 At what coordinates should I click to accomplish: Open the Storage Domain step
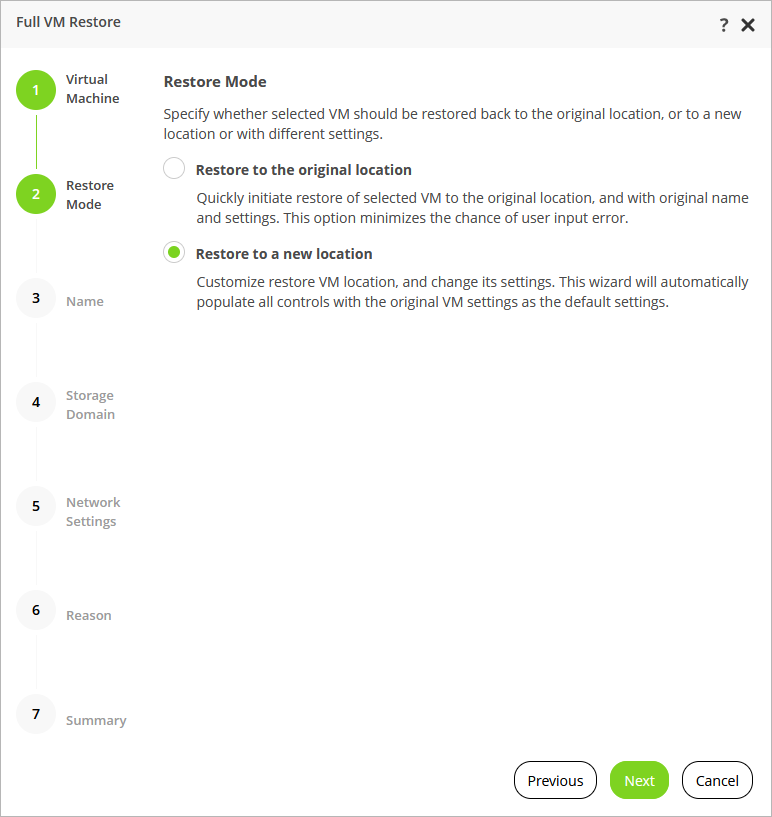coord(90,405)
